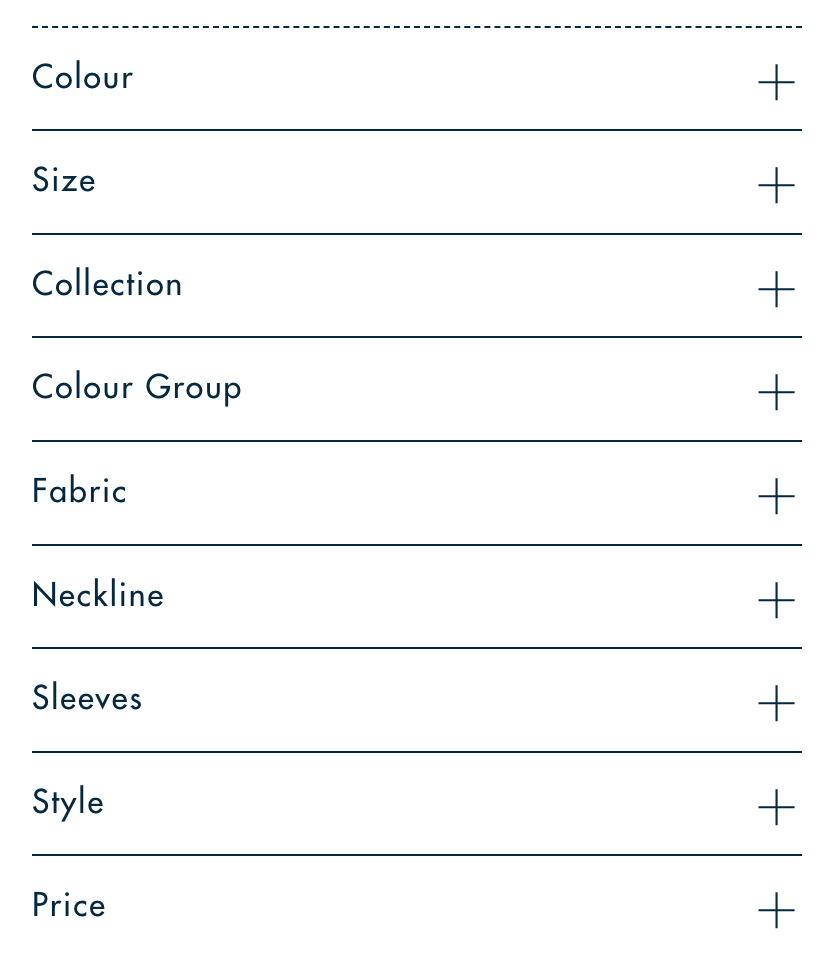Image resolution: width=824 pixels, height=962 pixels.
Task: Select the Style filter heading
Action: [68, 803]
